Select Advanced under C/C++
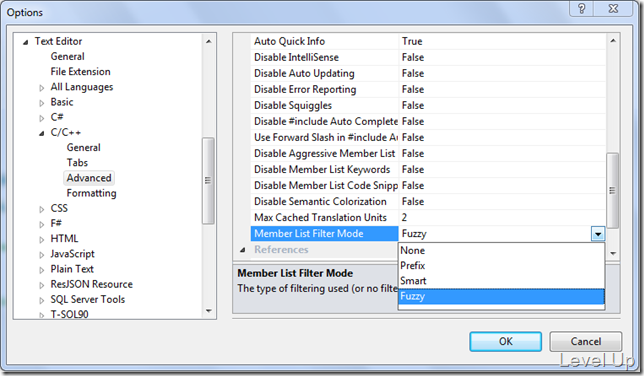 coord(89,178)
